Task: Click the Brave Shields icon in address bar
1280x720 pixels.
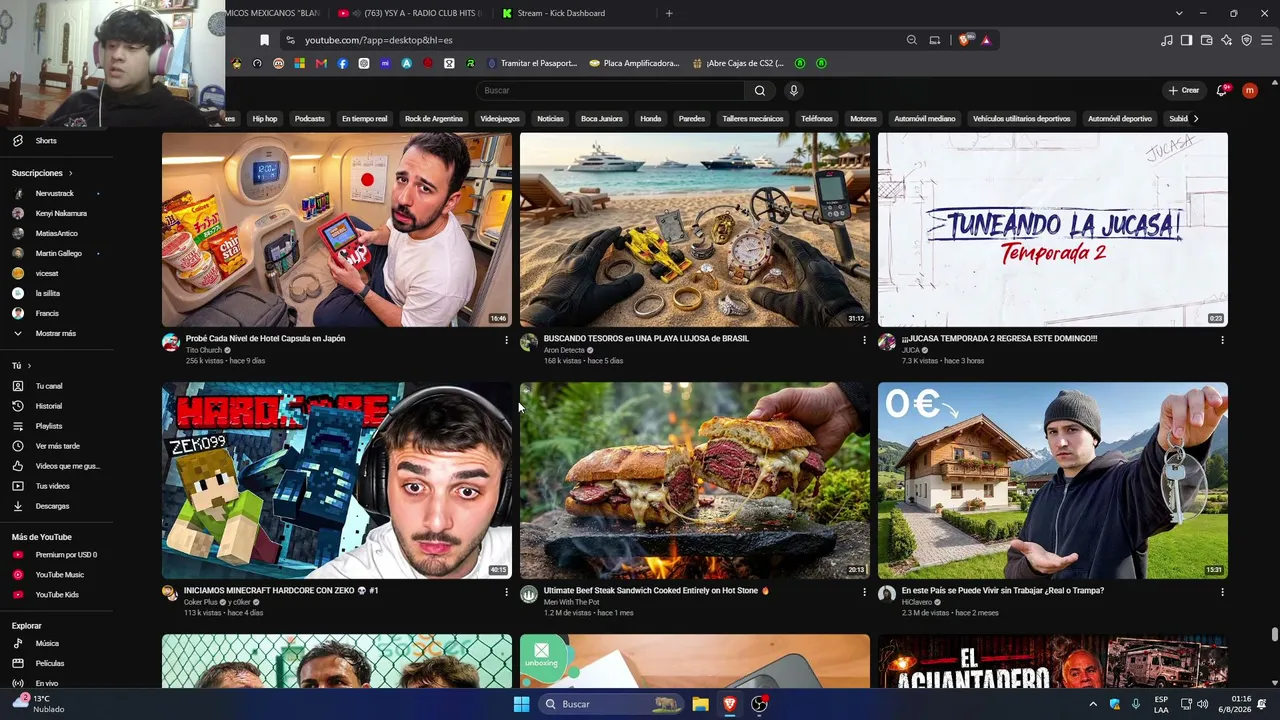Action: pyautogui.click(x=964, y=40)
